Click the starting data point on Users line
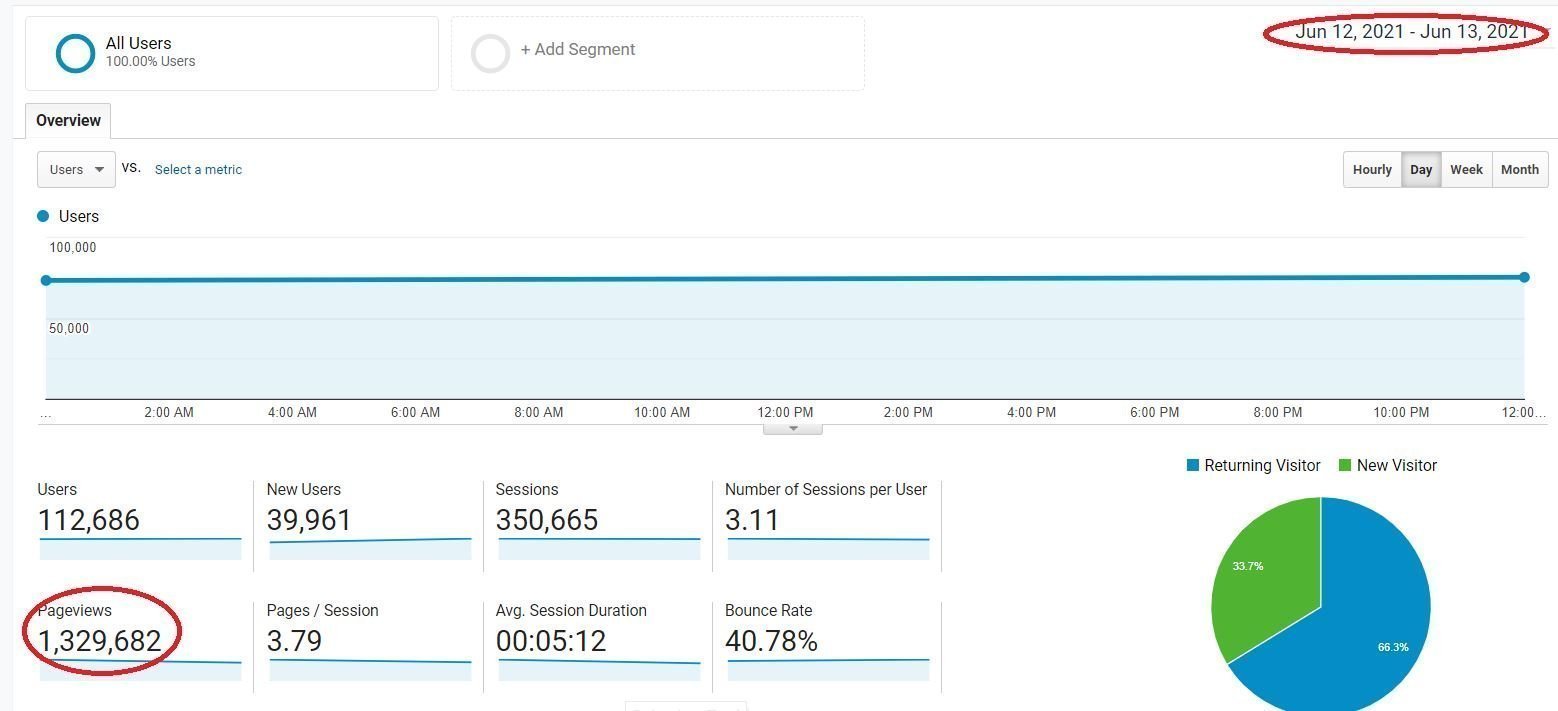This screenshot has height=711, width=1558. 46,280
